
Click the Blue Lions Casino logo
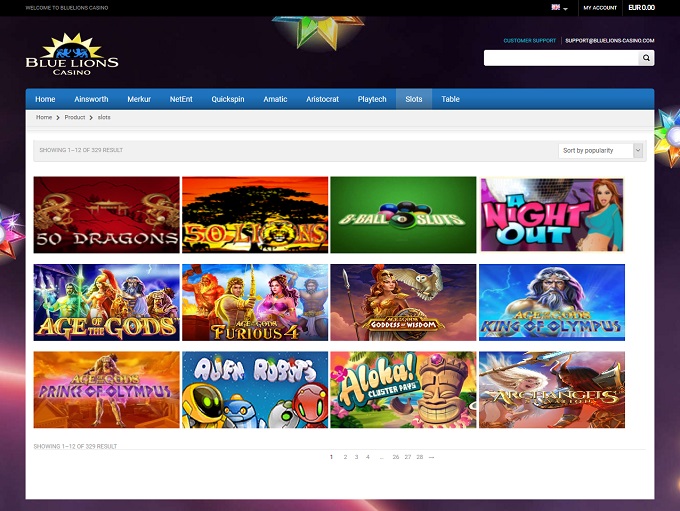tap(72, 54)
